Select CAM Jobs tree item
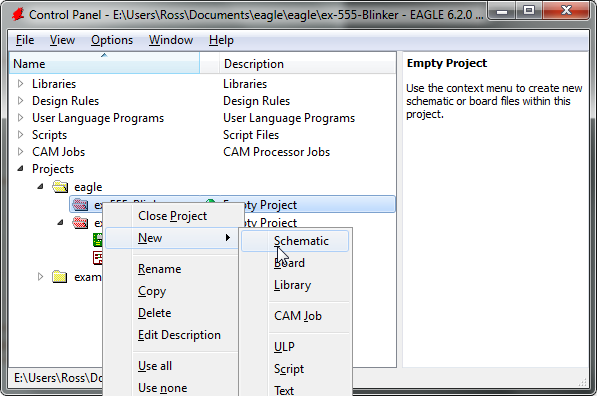Screen dimensions: 597x396 point(59,152)
